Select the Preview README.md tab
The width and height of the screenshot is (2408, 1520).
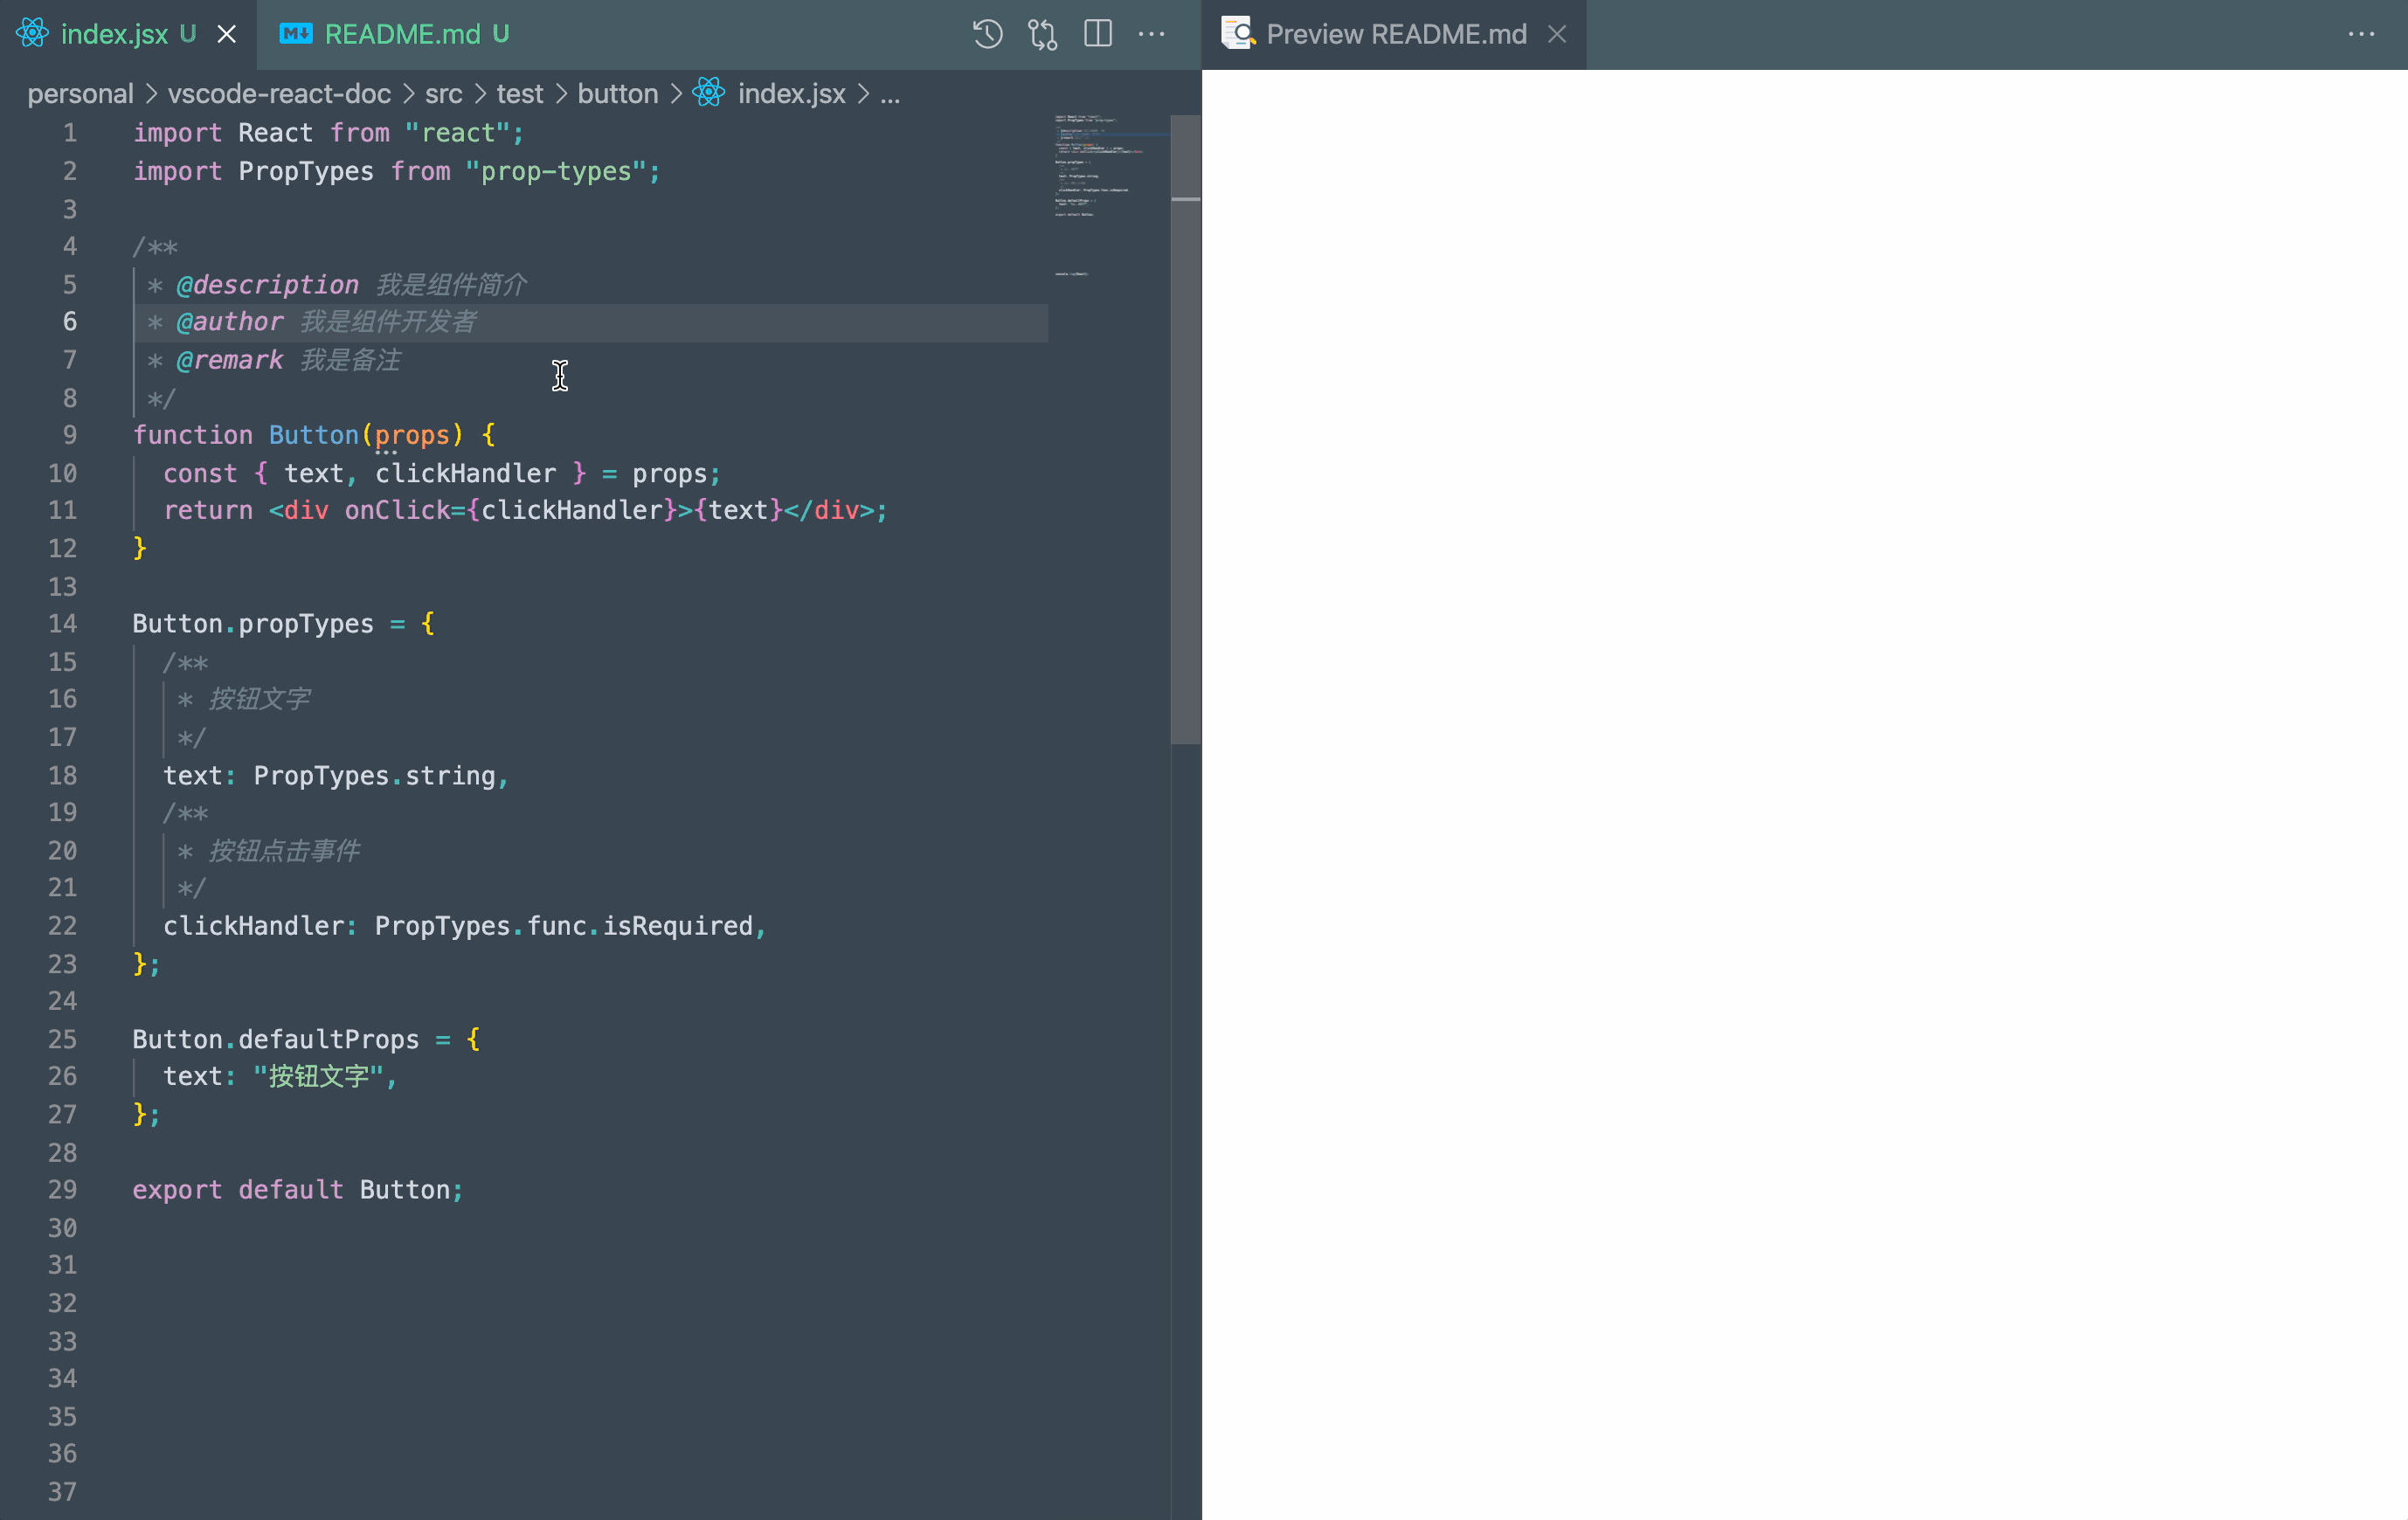[x=1396, y=33]
